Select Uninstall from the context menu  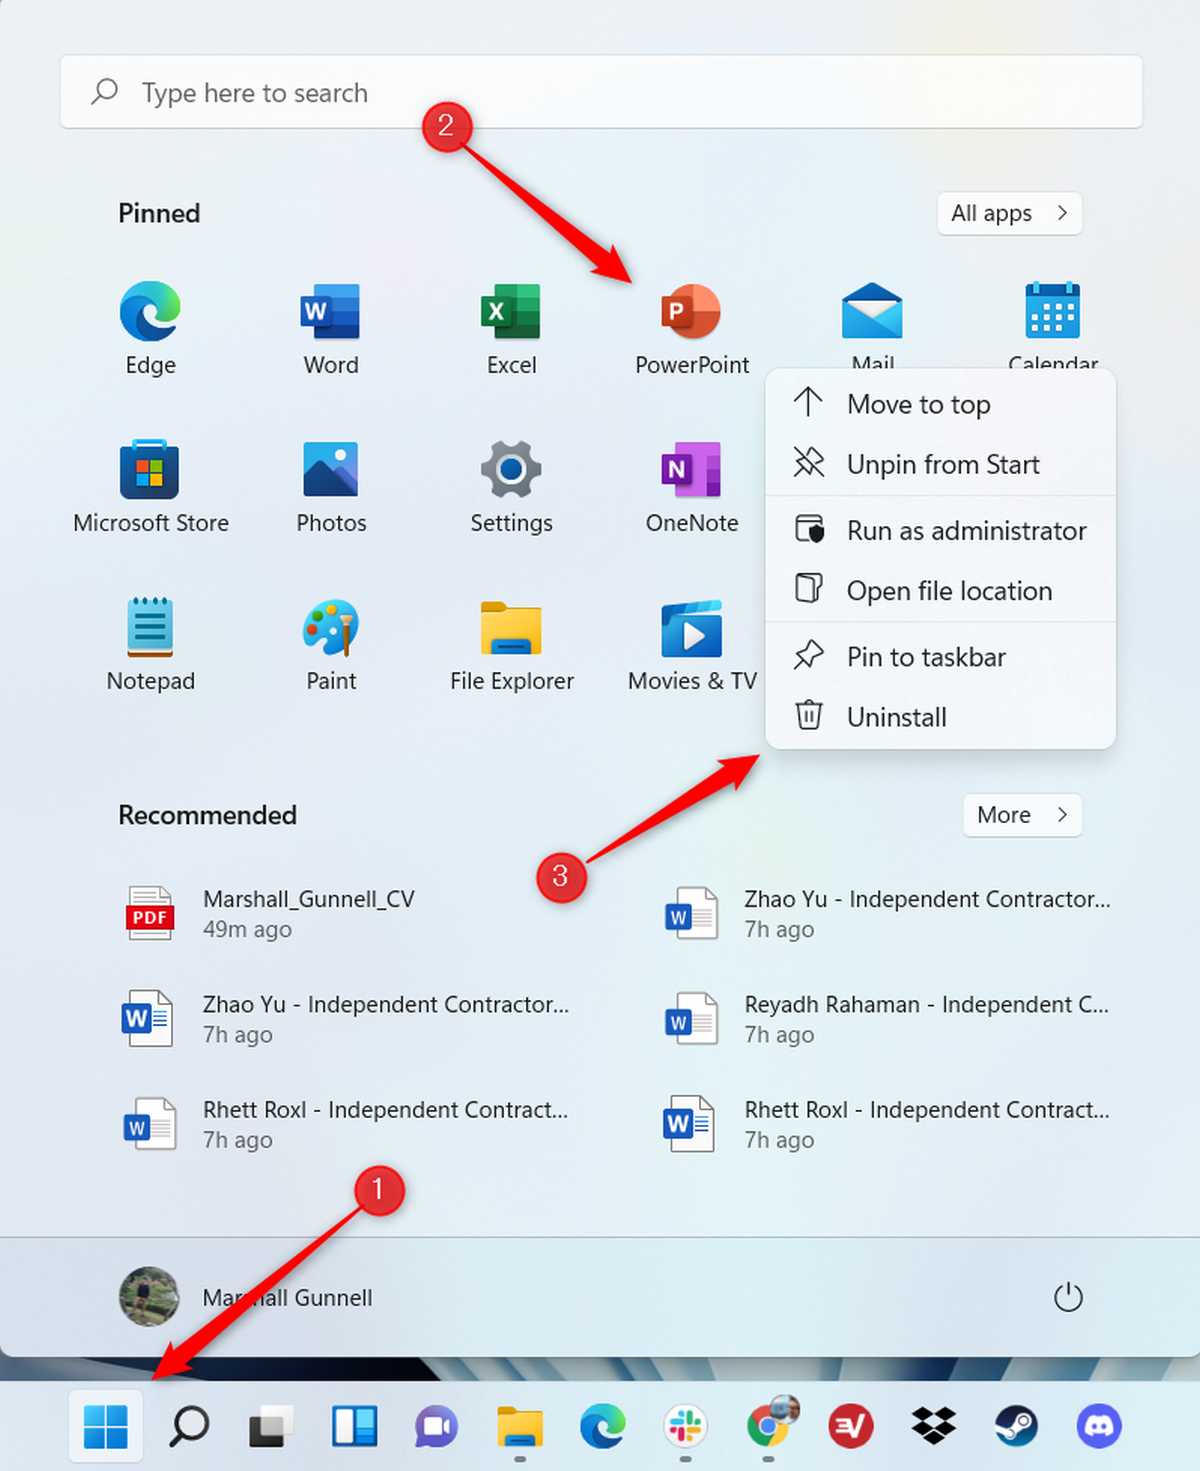pyautogui.click(x=896, y=716)
